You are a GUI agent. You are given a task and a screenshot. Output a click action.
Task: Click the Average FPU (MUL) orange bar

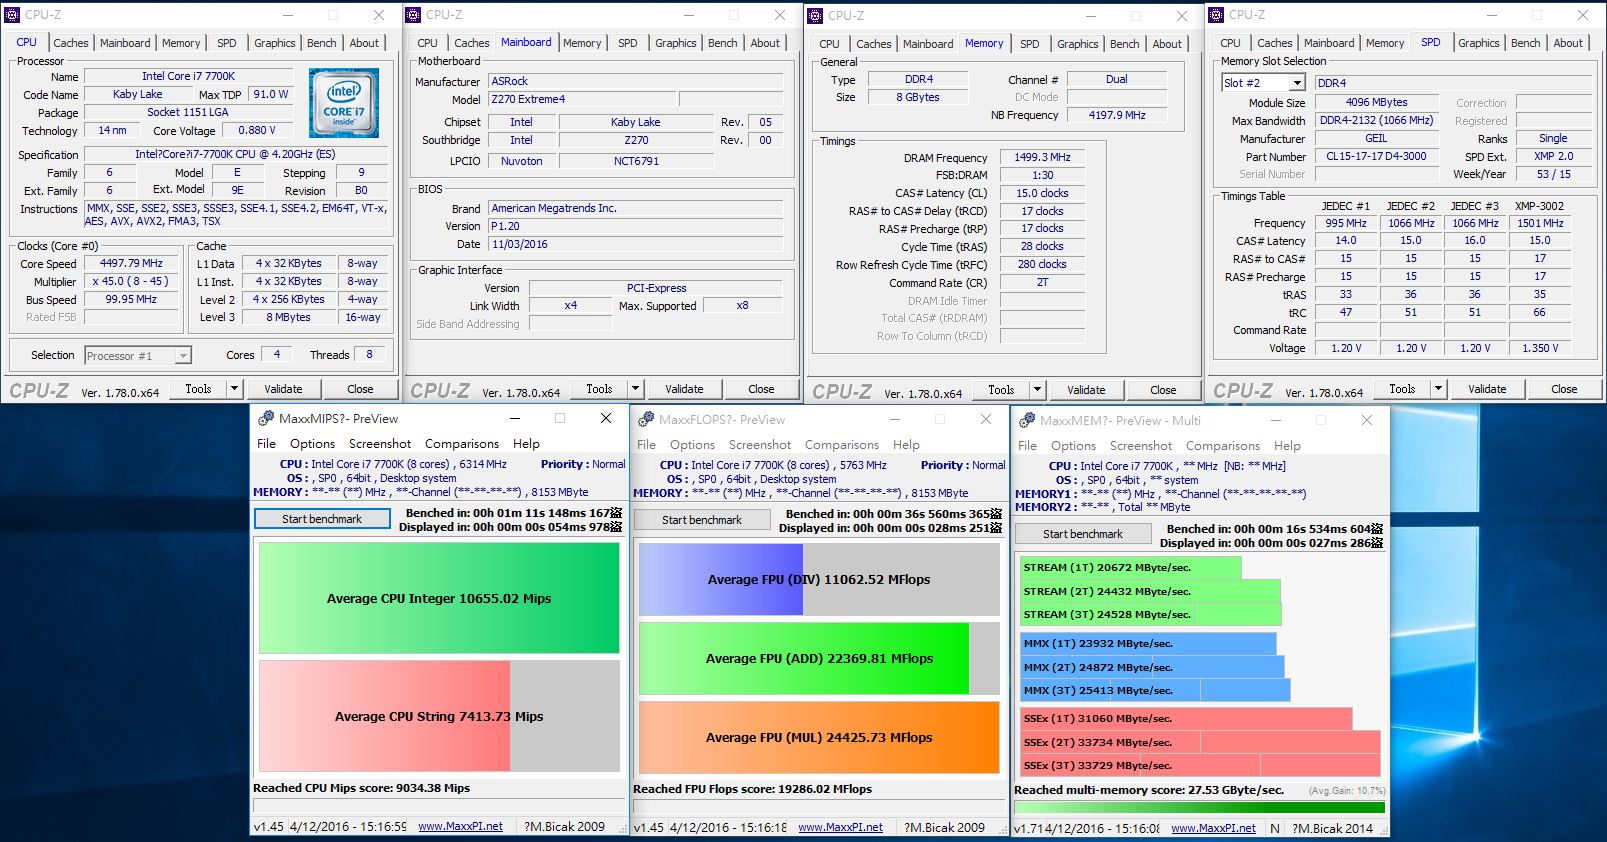819,737
